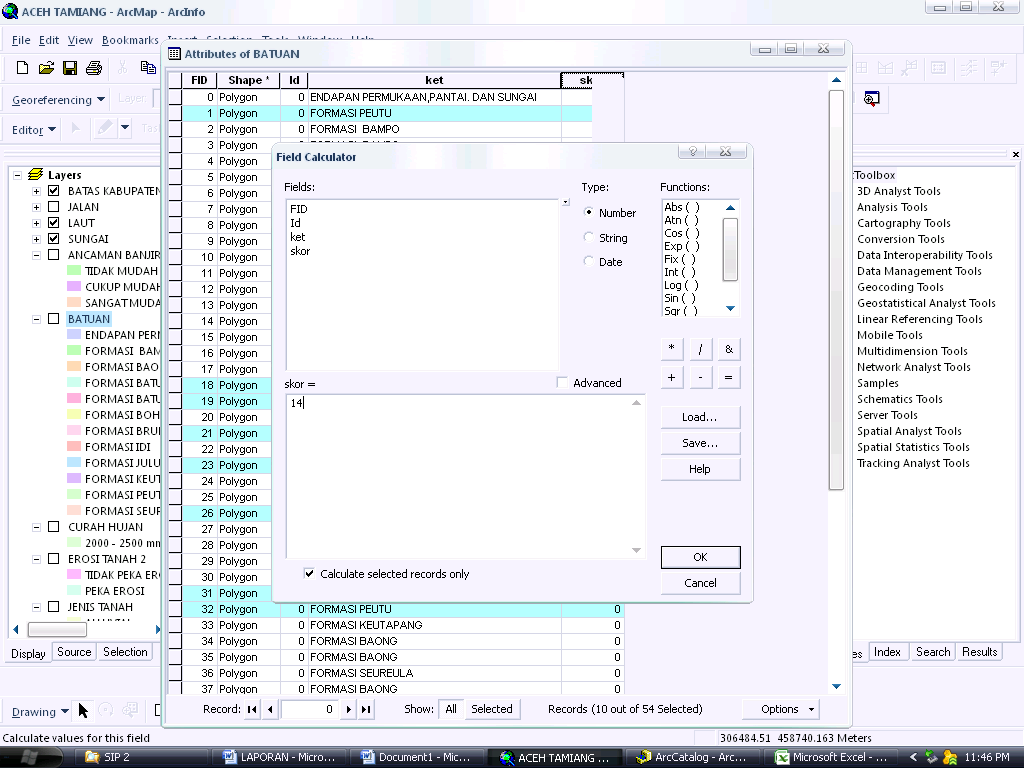Viewport: 1024px width, 768px height.
Task: Open the Options menu in the attribute table
Action: (780, 708)
